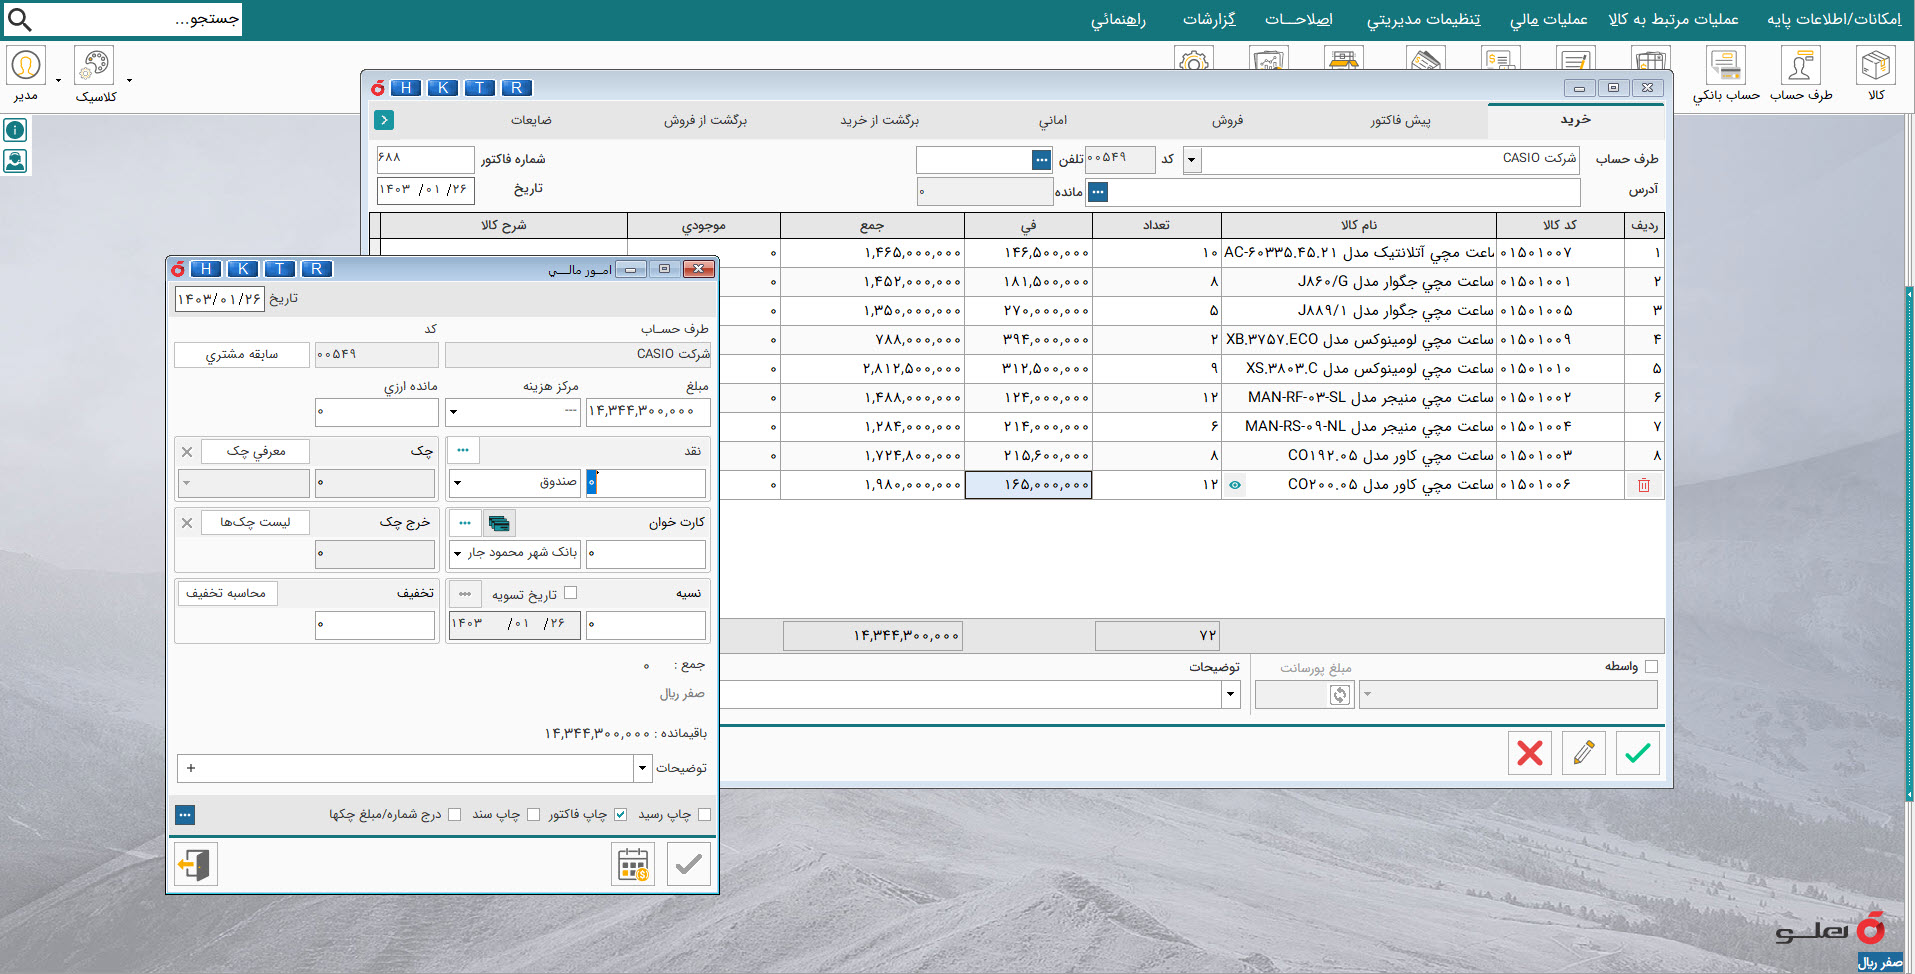The width and height of the screenshot is (1915, 974).
Task: Click the clear X beside ليست چک‌ها
Action: (x=187, y=523)
